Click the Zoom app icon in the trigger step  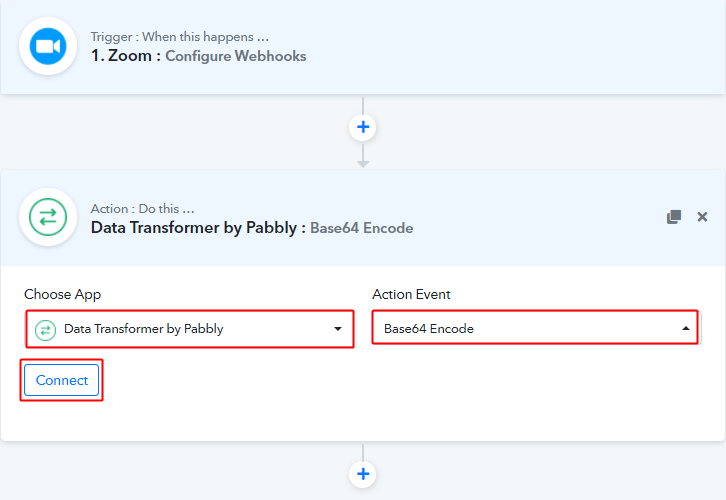[48, 46]
